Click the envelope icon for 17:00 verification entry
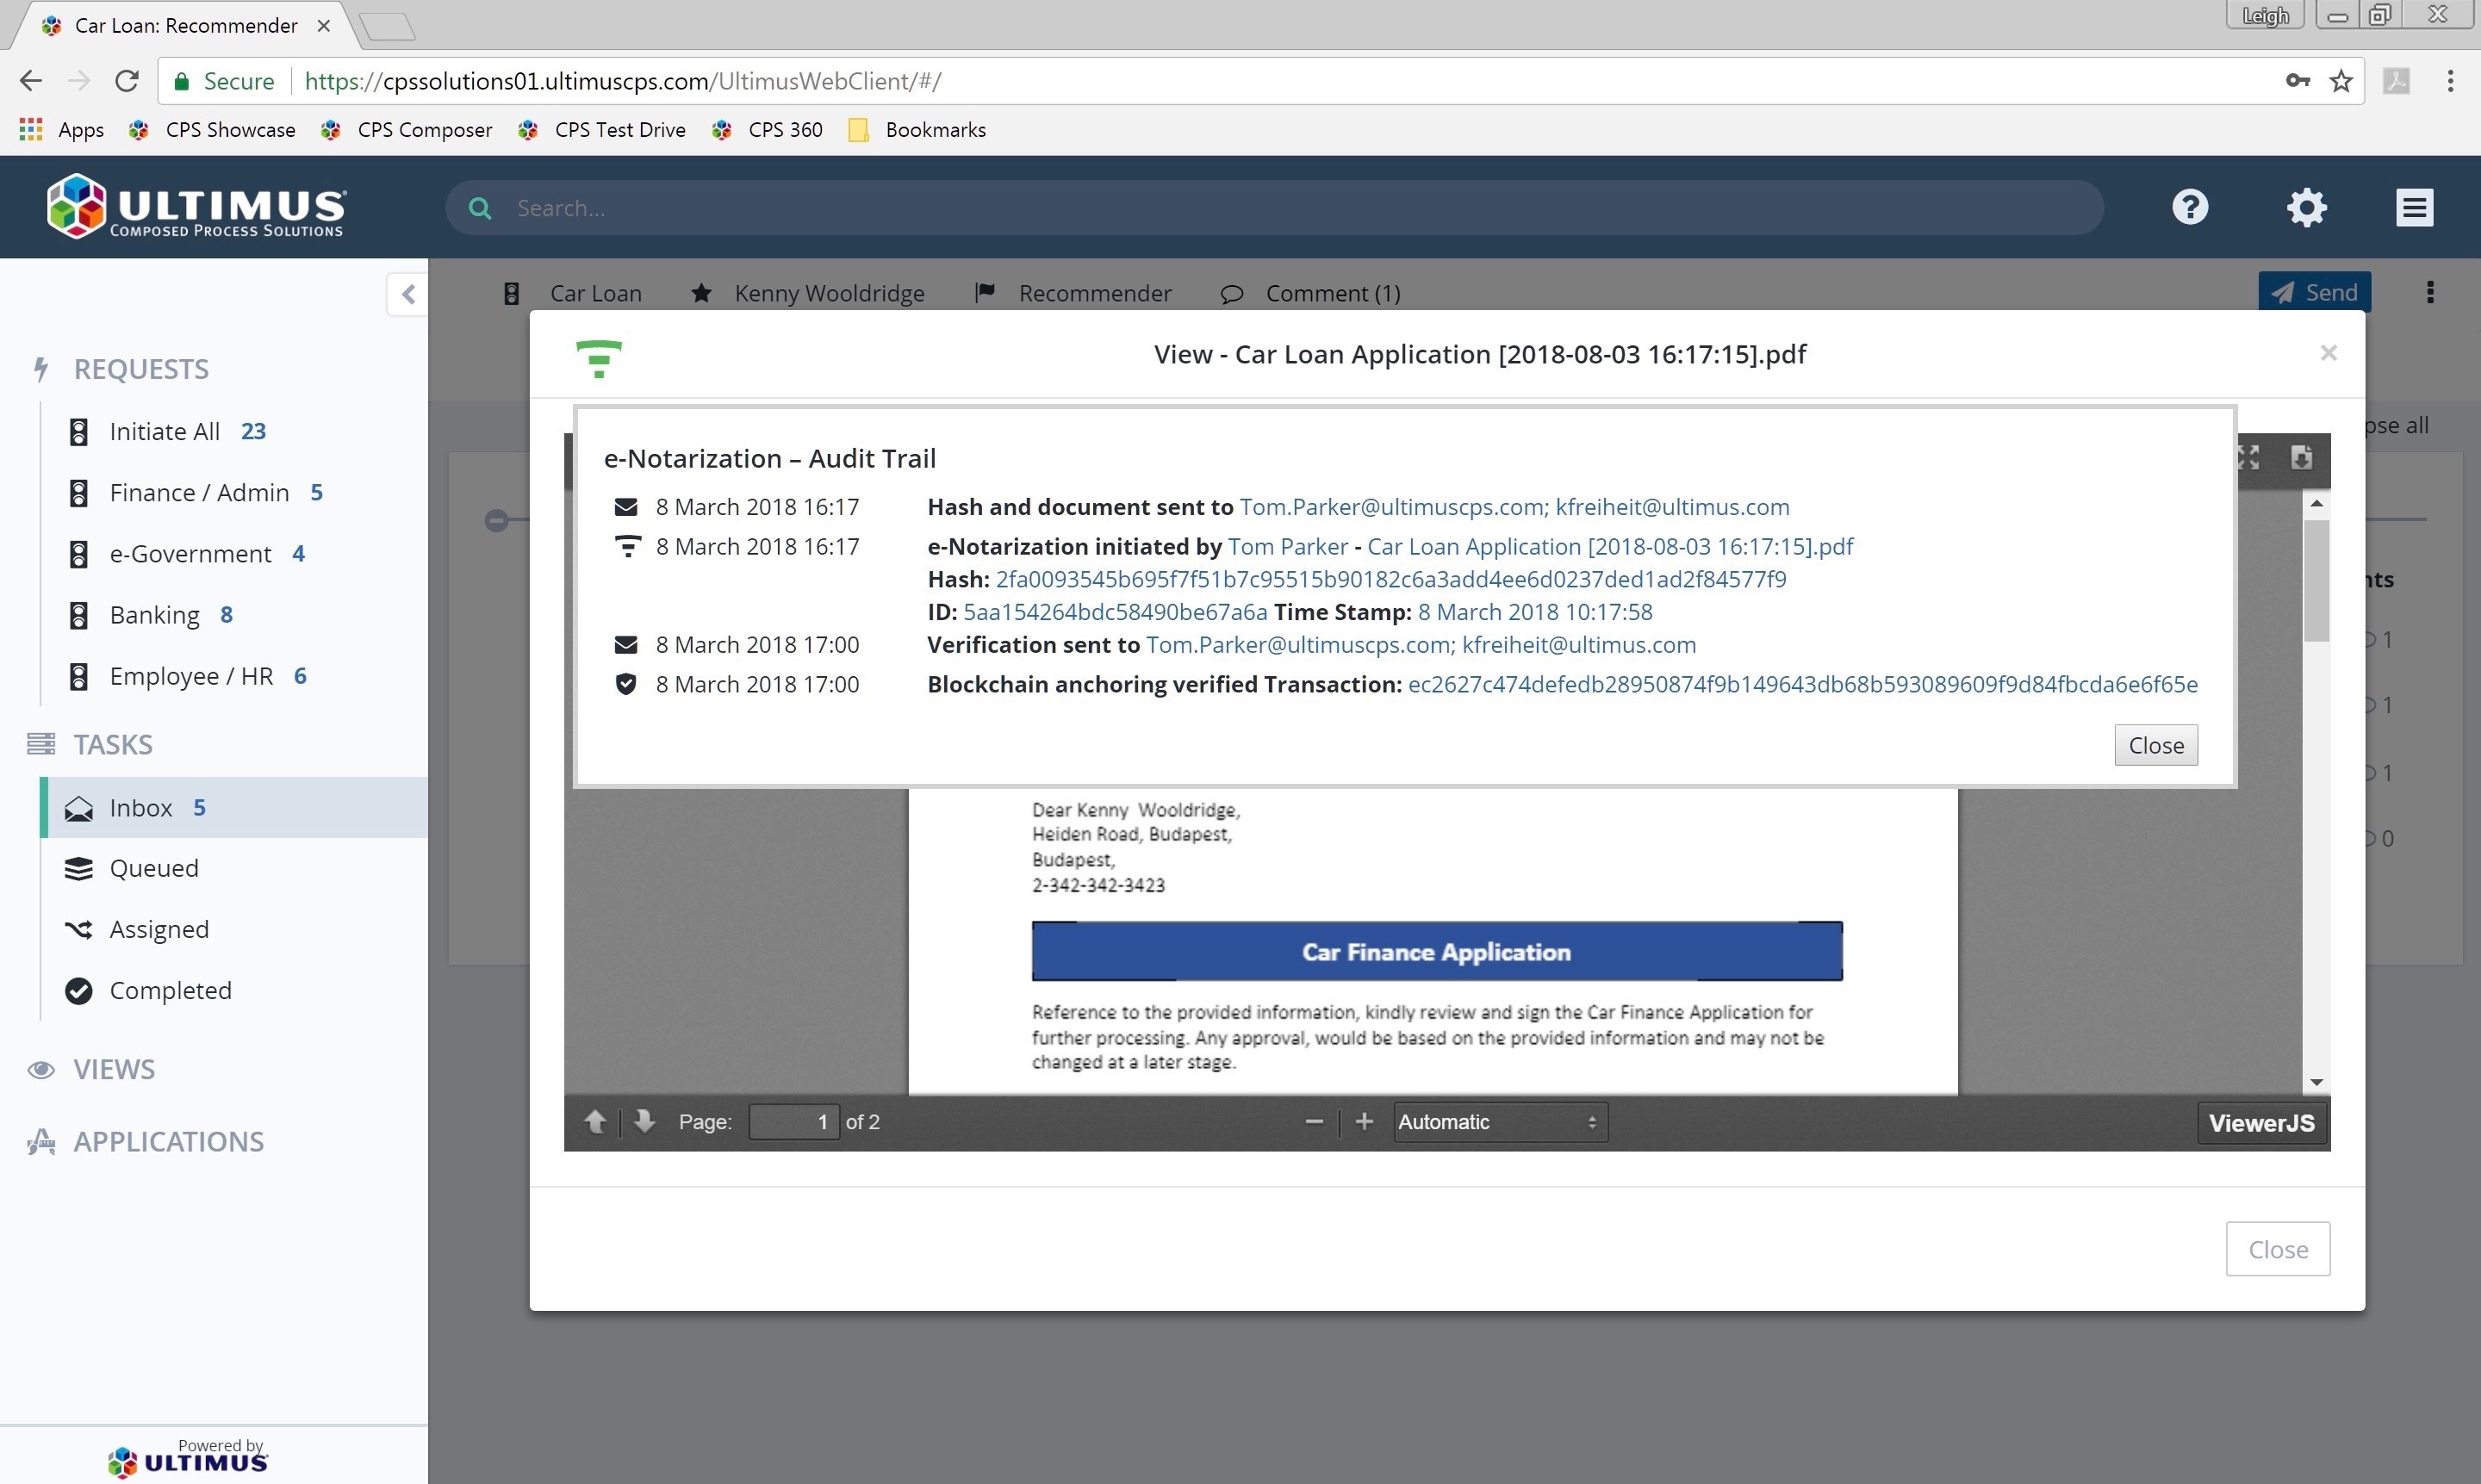The image size is (2481, 1484). 626,645
